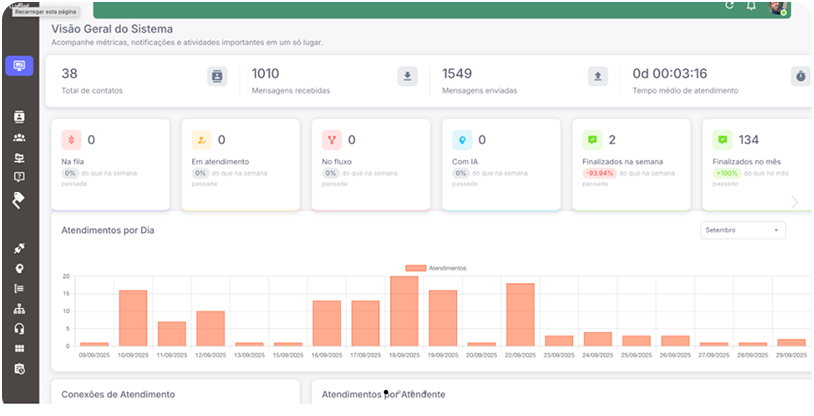Open the user profile avatar
The height and width of the screenshot is (416, 814).
777,7
